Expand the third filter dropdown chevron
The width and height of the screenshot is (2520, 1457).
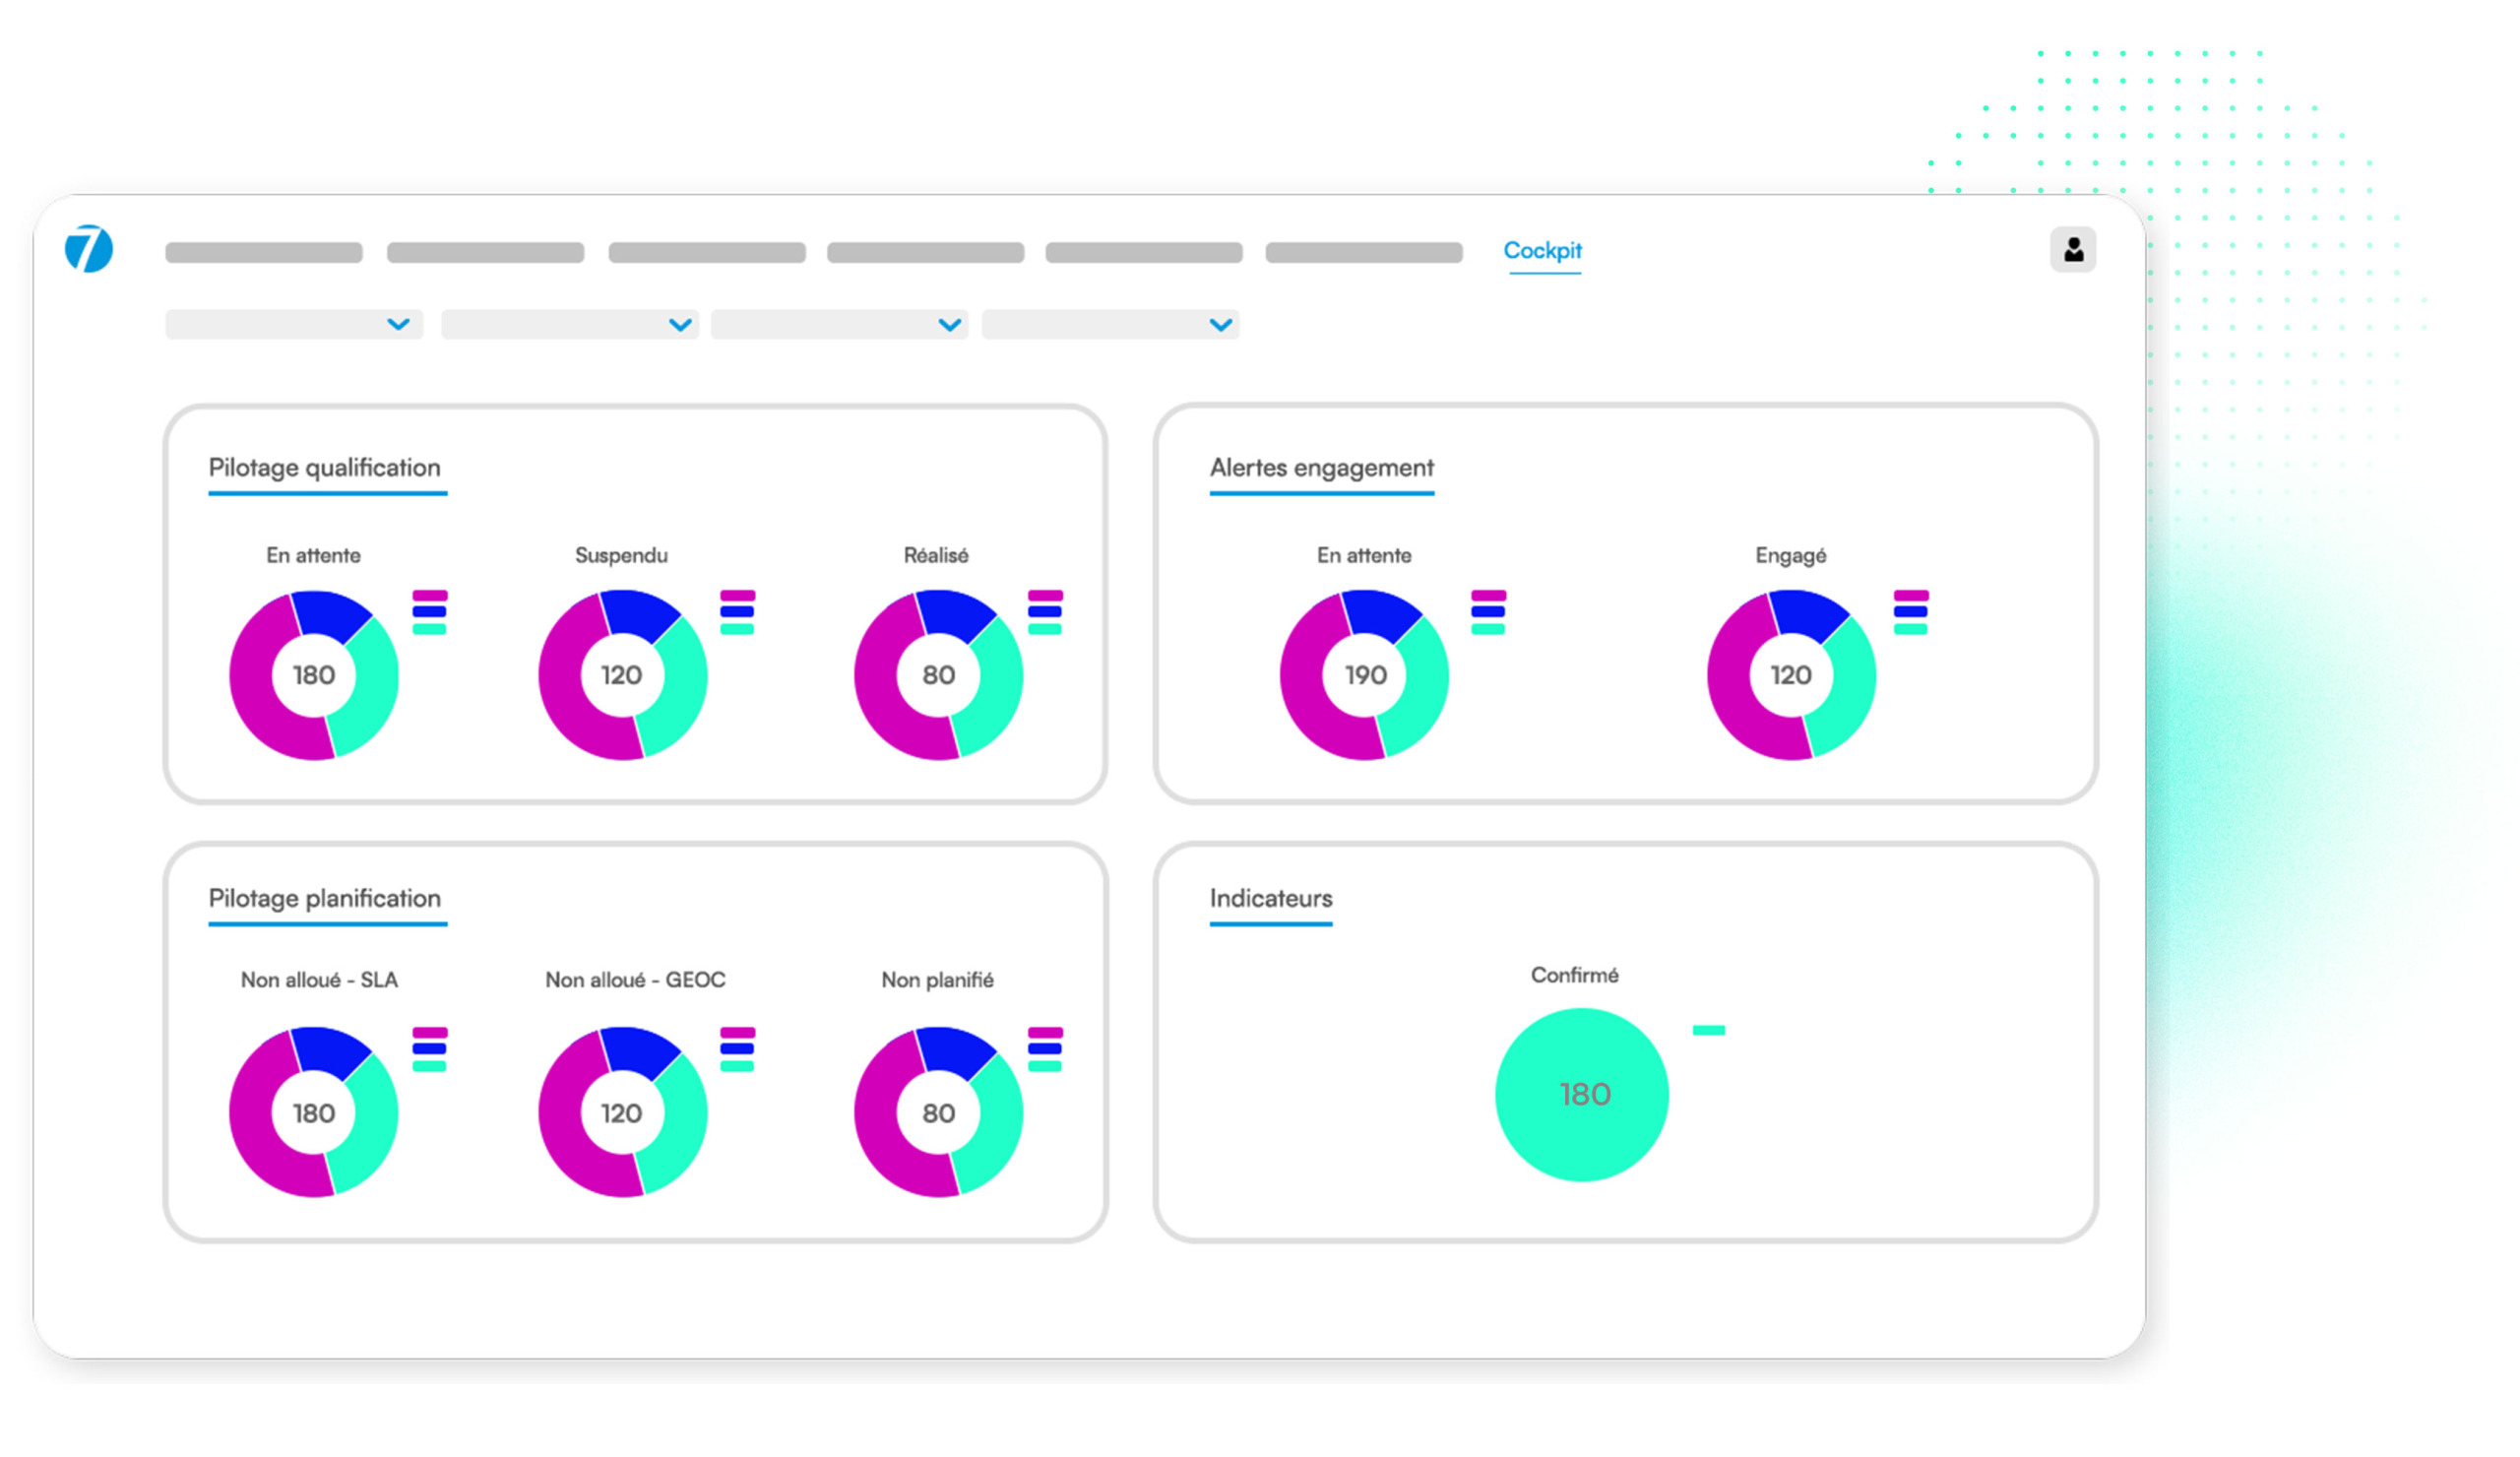(950, 324)
